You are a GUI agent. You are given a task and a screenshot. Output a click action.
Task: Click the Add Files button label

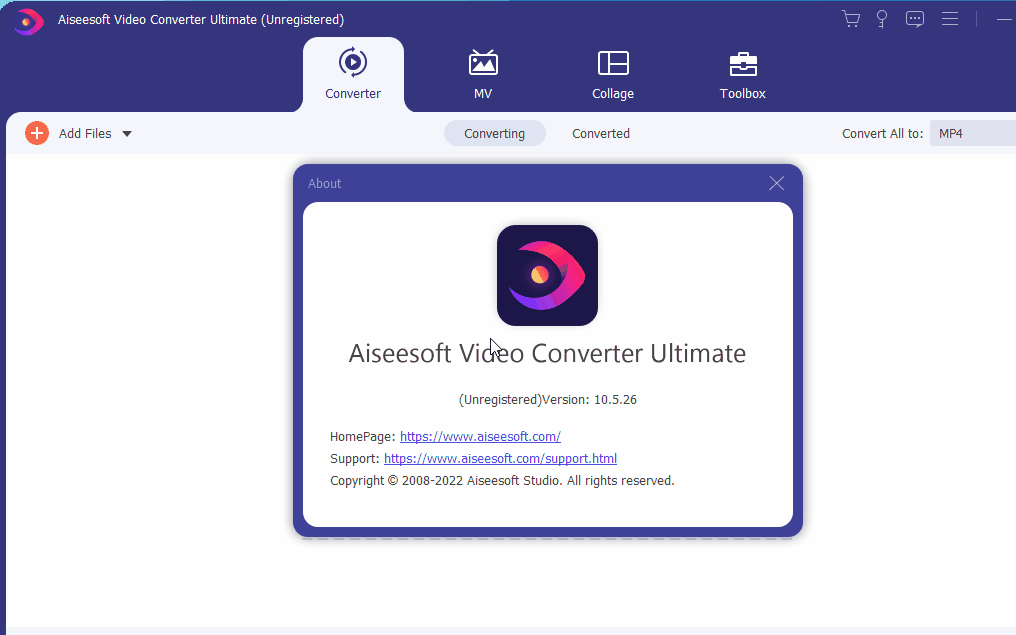coord(85,133)
